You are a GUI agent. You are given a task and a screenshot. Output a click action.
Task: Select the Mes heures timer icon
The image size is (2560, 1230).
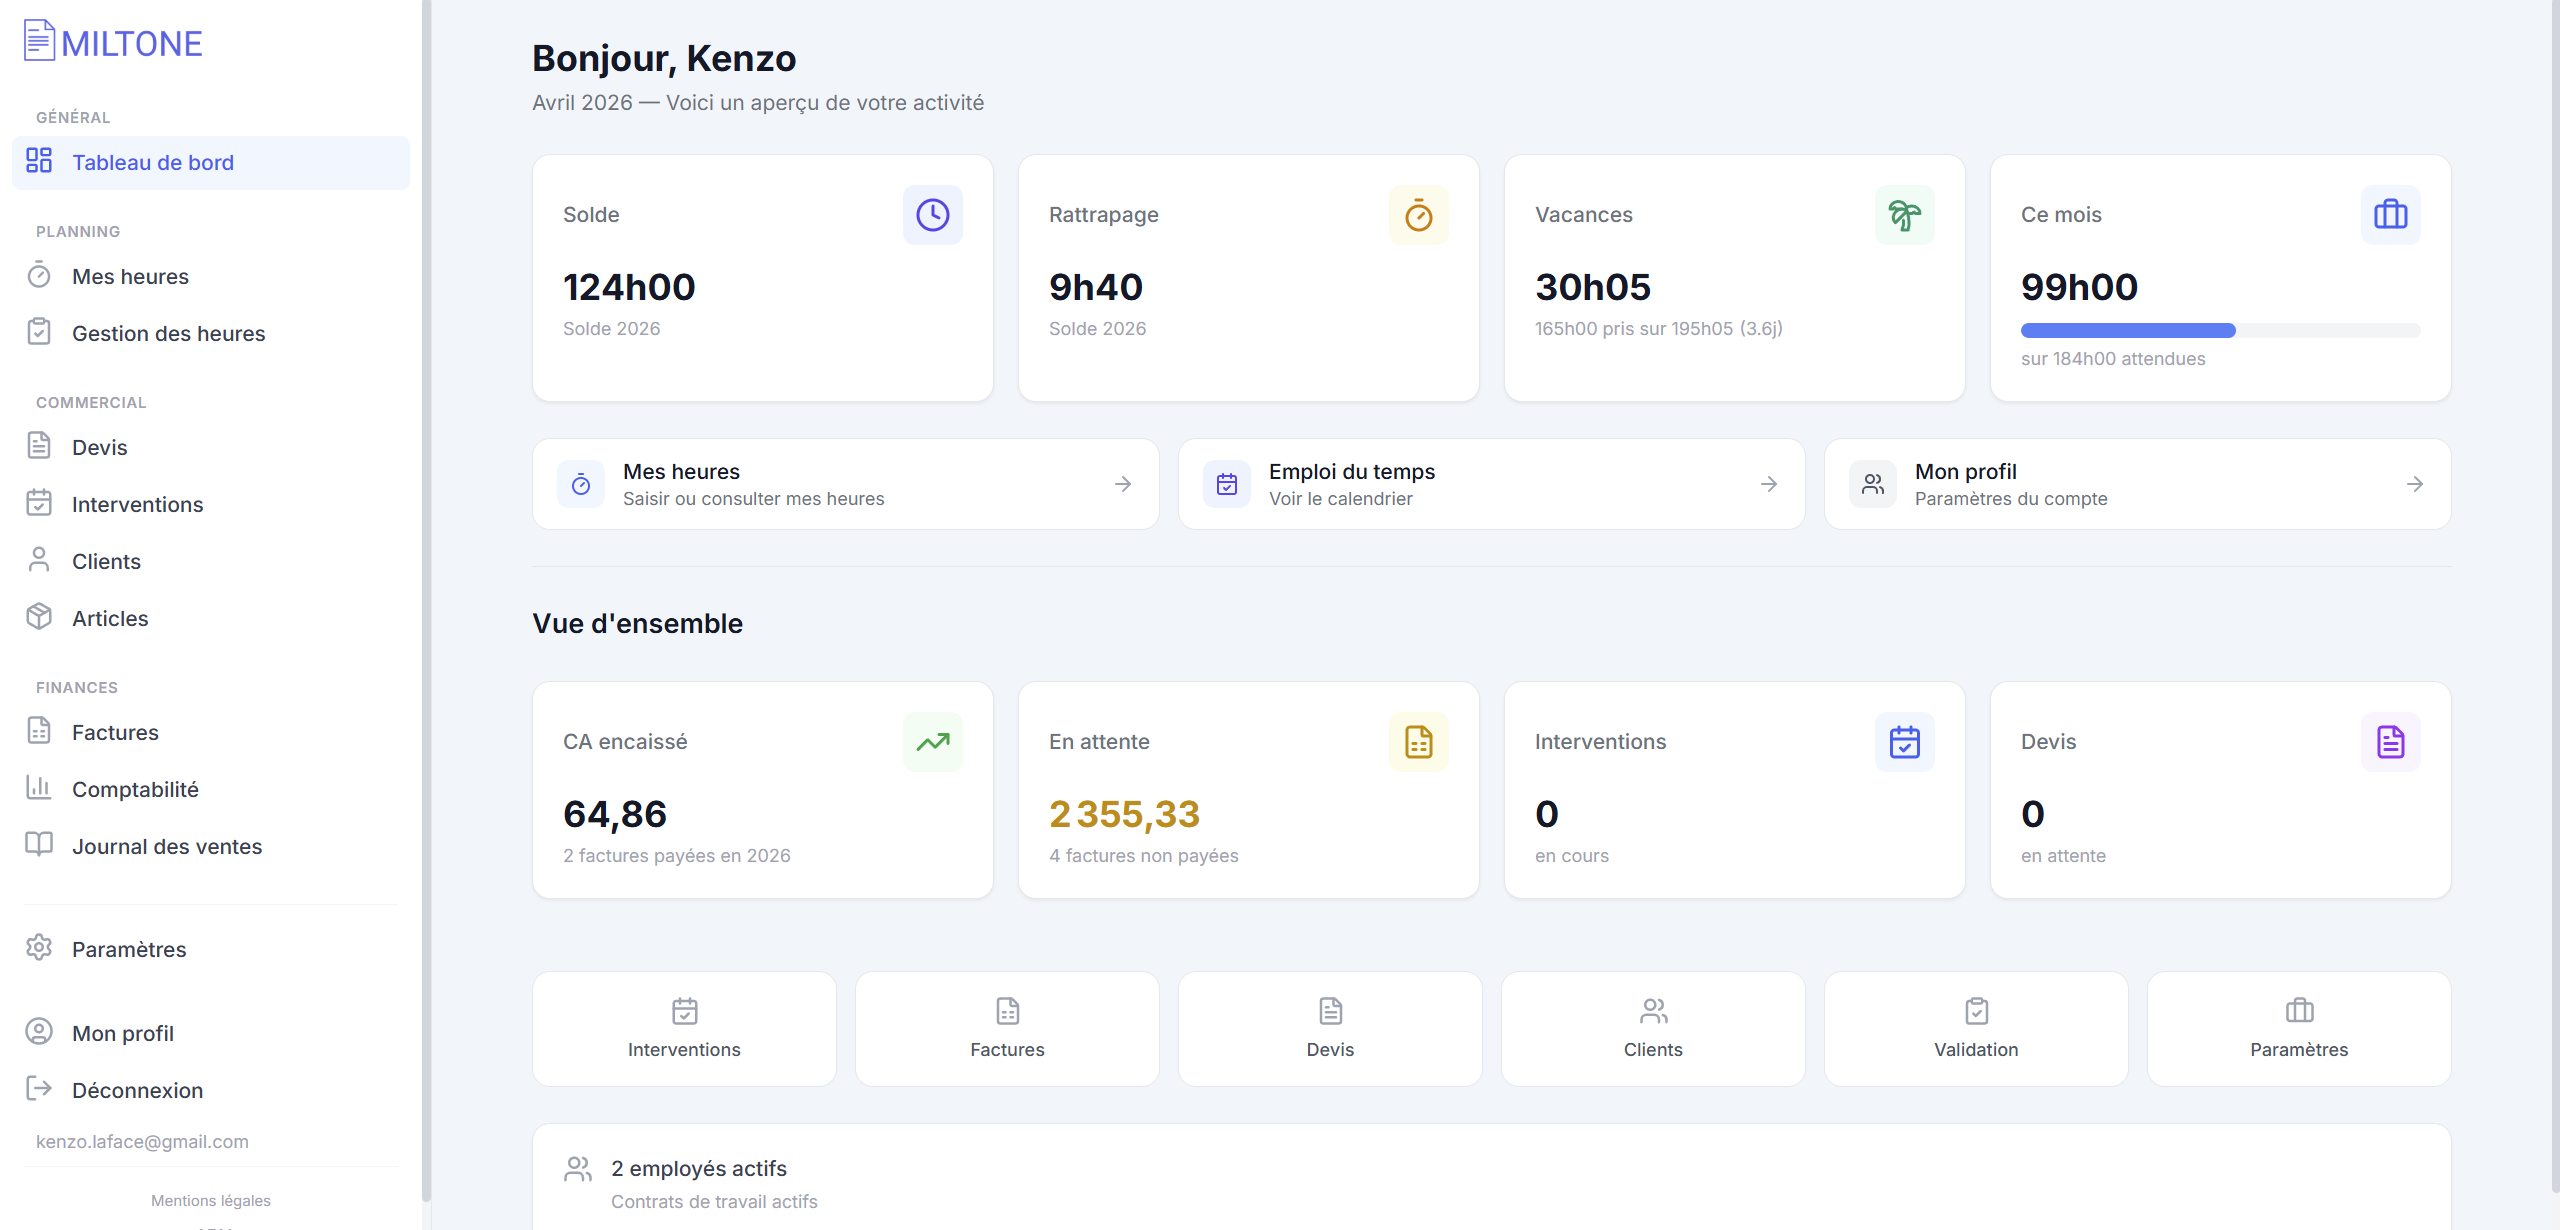click(x=39, y=276)
